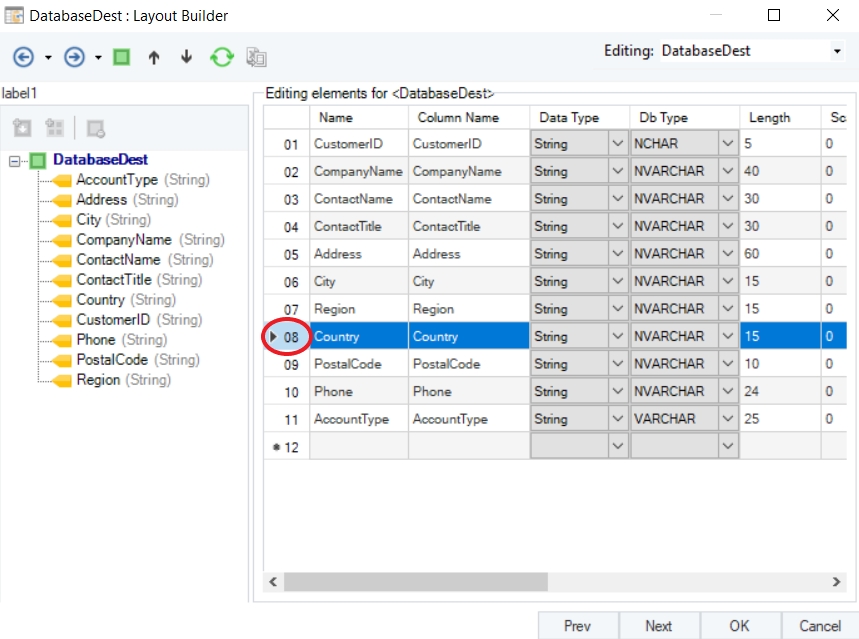Click the blue forward arrow toolbar icon

pos(74,57)
